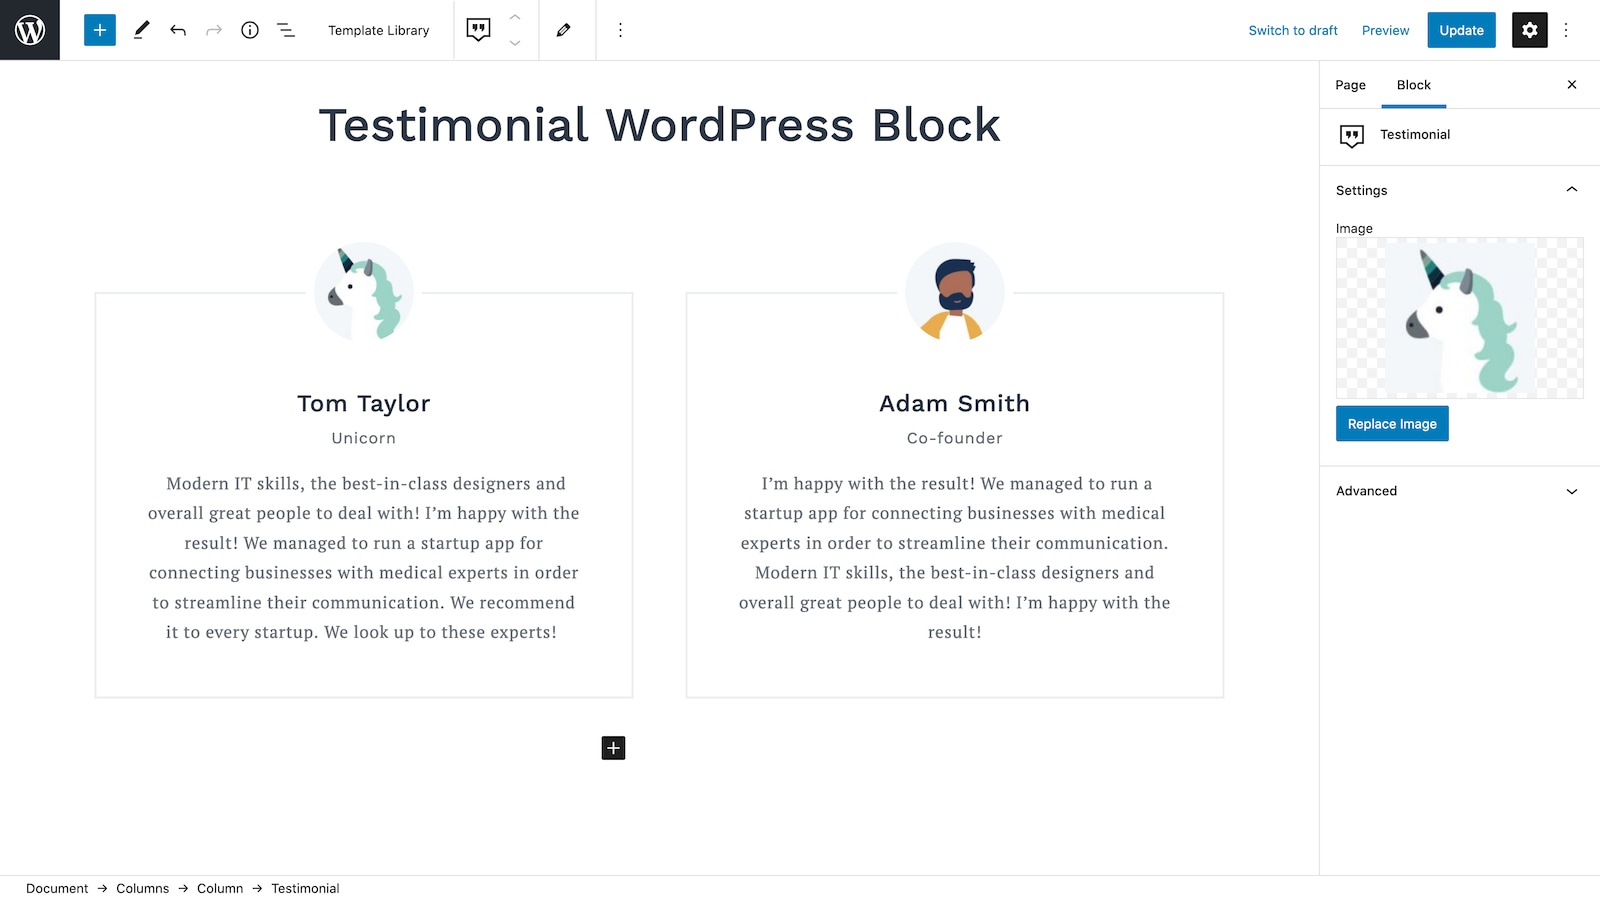1600x900 pixels.
Task: Open the document details info icon
Action: [x=250, y=30]
